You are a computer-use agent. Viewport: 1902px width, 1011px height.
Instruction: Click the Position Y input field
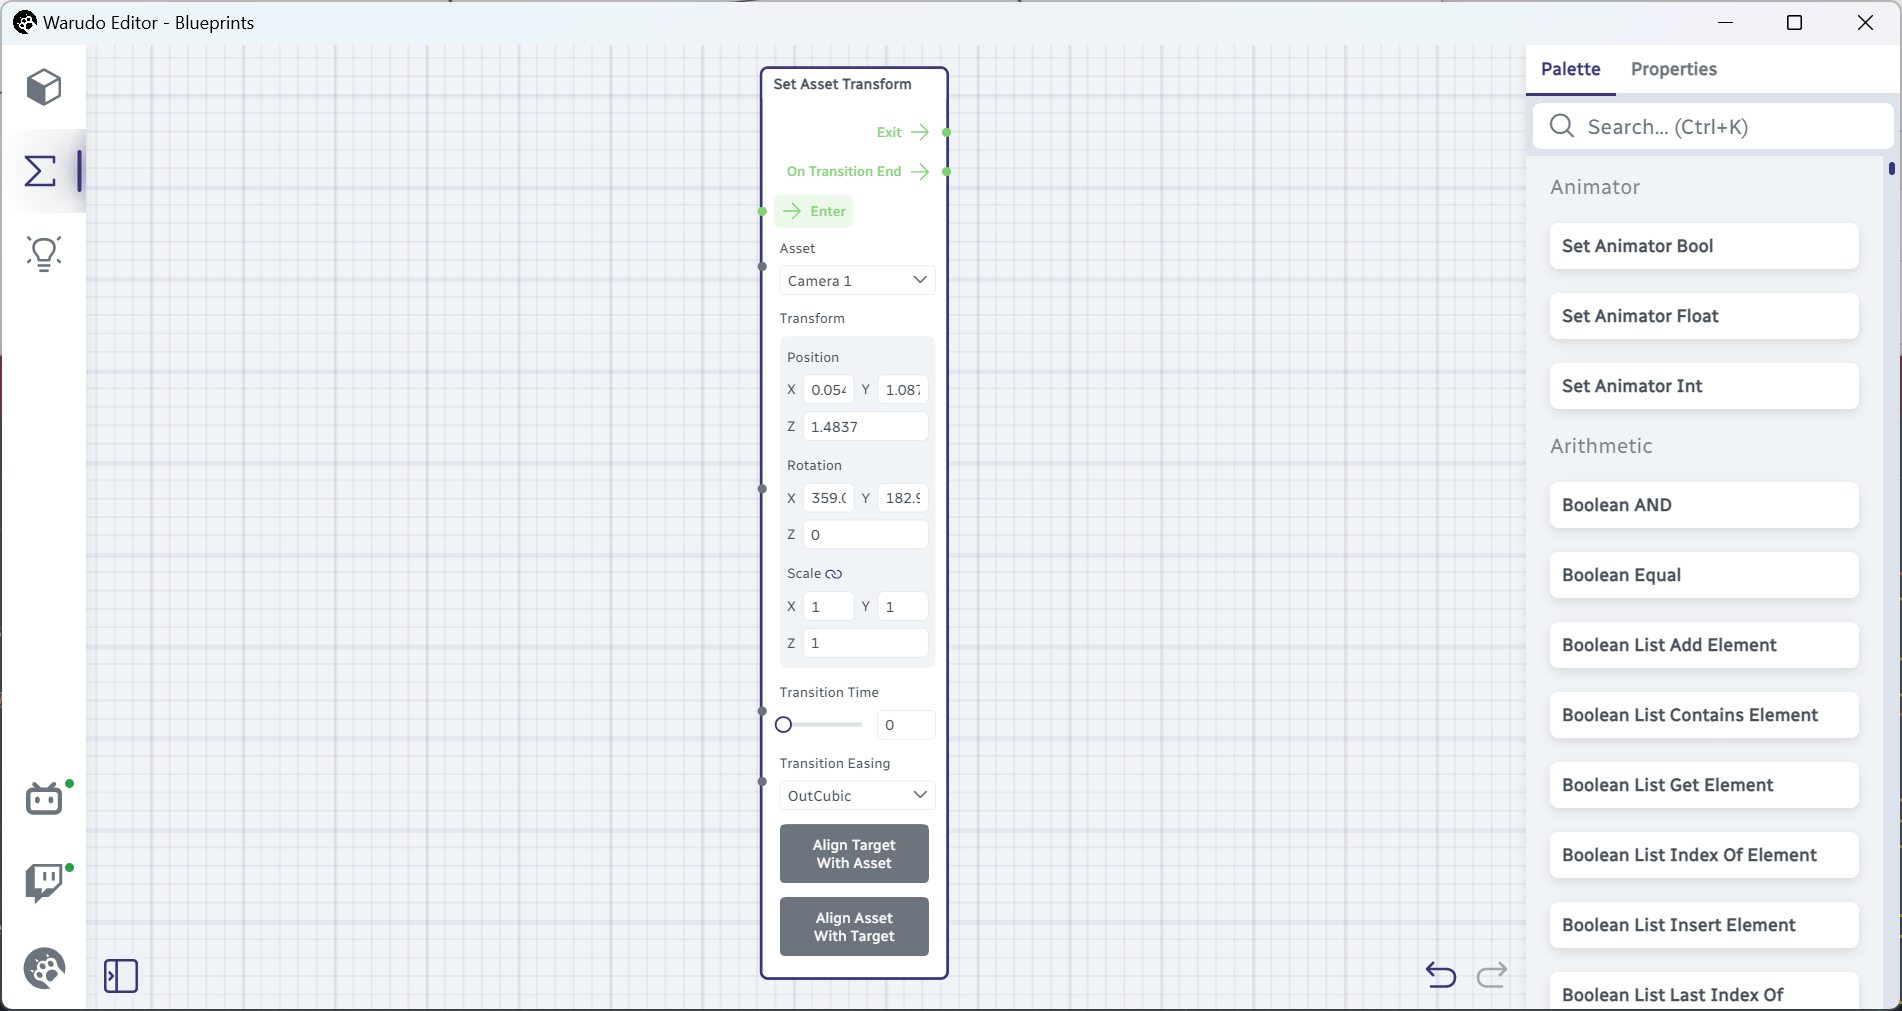click(903, 389)
